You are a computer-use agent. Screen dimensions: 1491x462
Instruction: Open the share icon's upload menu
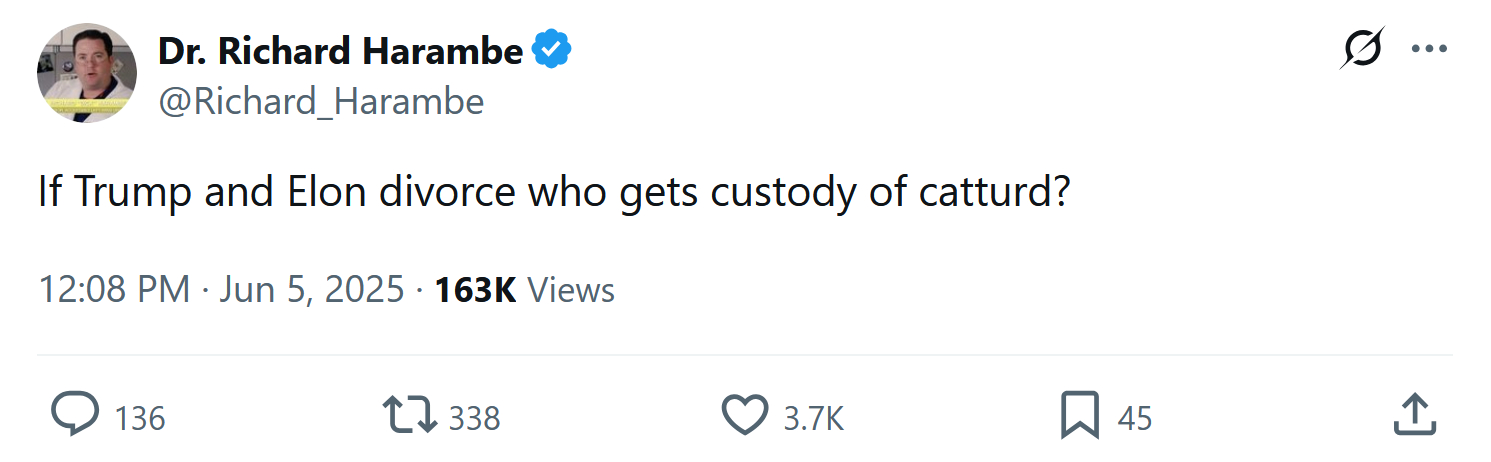1416,415
